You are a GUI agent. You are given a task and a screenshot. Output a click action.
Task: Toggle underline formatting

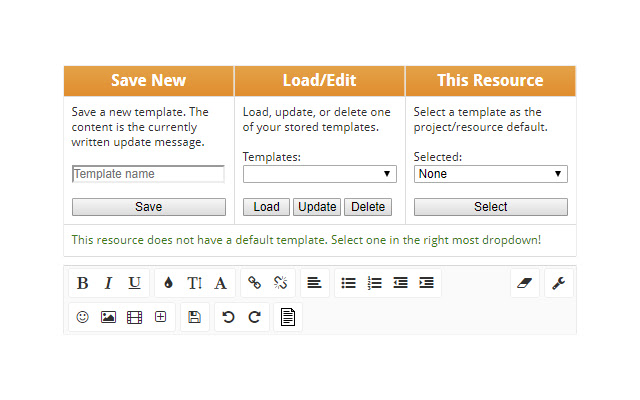coord(134,283)
